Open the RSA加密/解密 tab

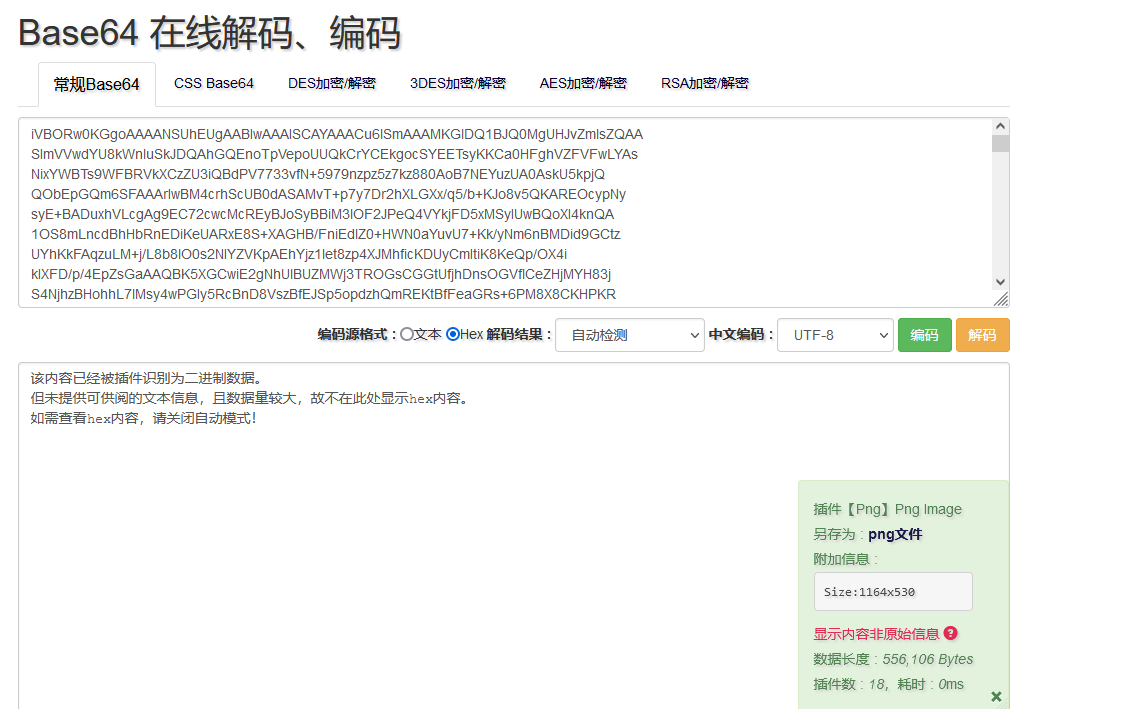pos(705,84)
